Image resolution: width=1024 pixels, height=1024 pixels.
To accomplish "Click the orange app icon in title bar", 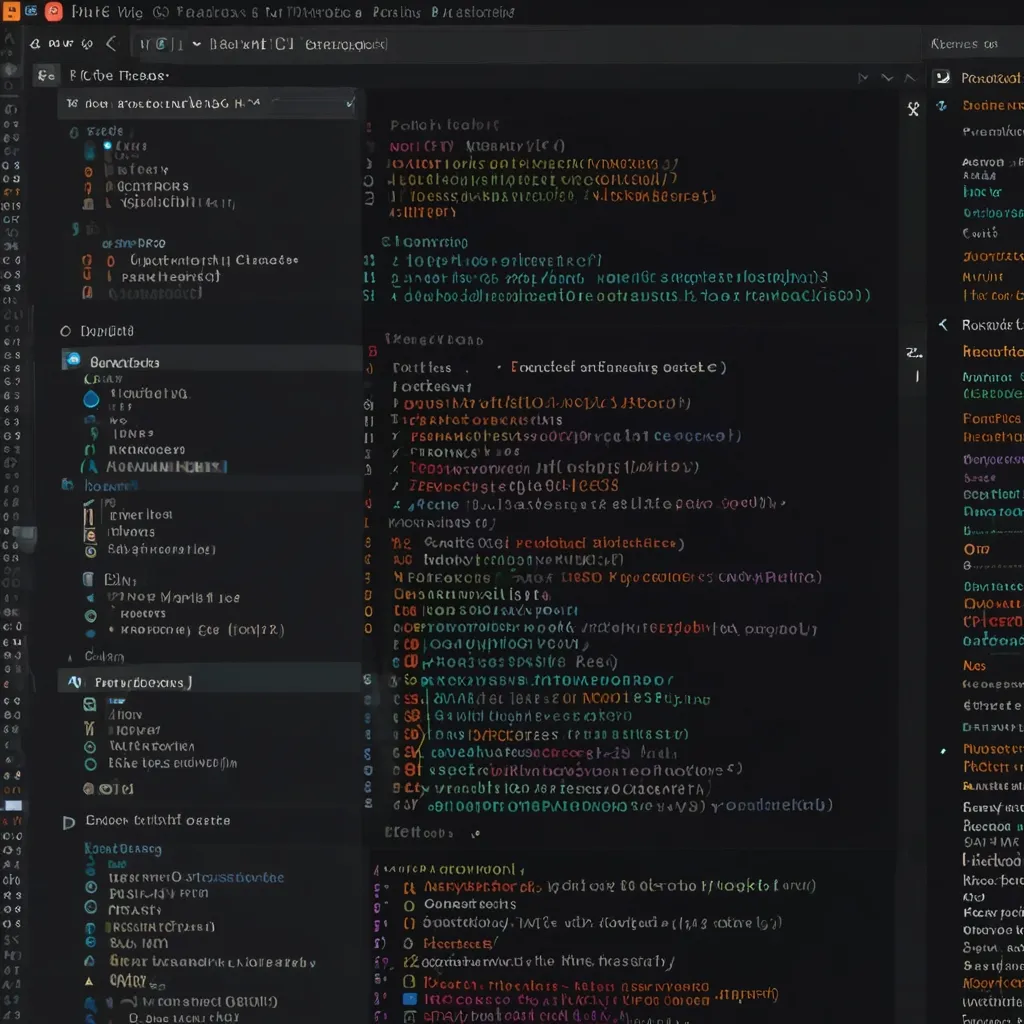I will (10, 12).
